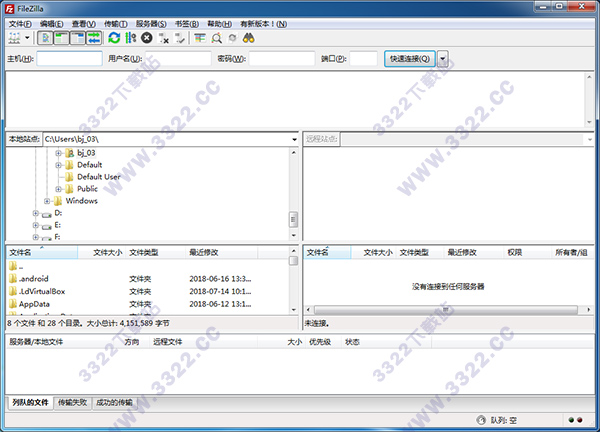Toggle the transfer queue display
Screen dimensions: 600x432
[94, 38]
